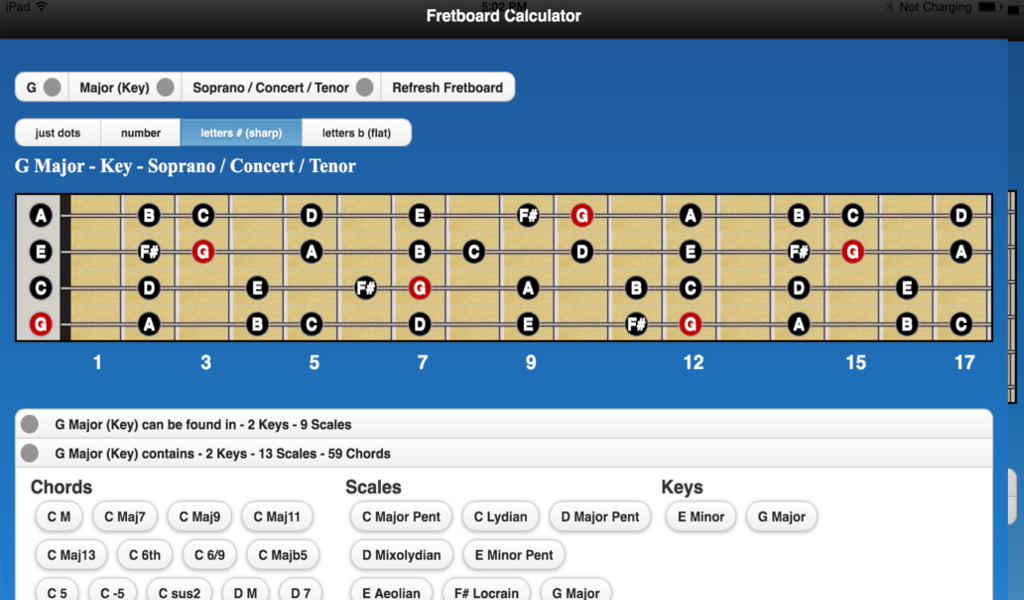The image size is (1024, 600).
Task: Click the Wi-Fi icon in the status bar
Action: 42,7
